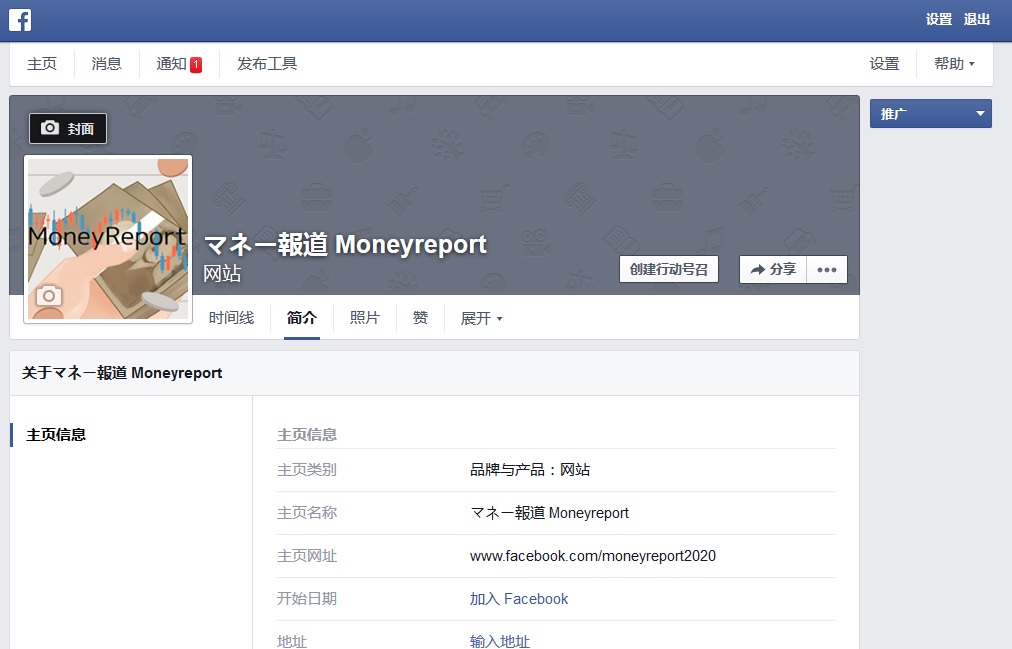This screenshot has height=649, width=1012.
Task: Expand the 展开 more dropdown
Action: tap(481, 318)
